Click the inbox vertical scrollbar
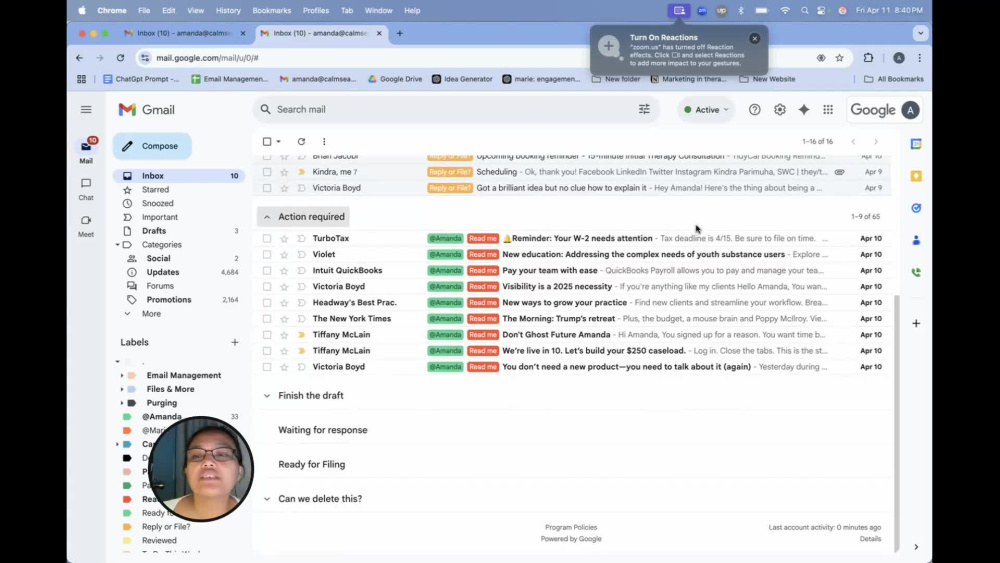This screenshot has height=563, width=1000. click(896, 421)
